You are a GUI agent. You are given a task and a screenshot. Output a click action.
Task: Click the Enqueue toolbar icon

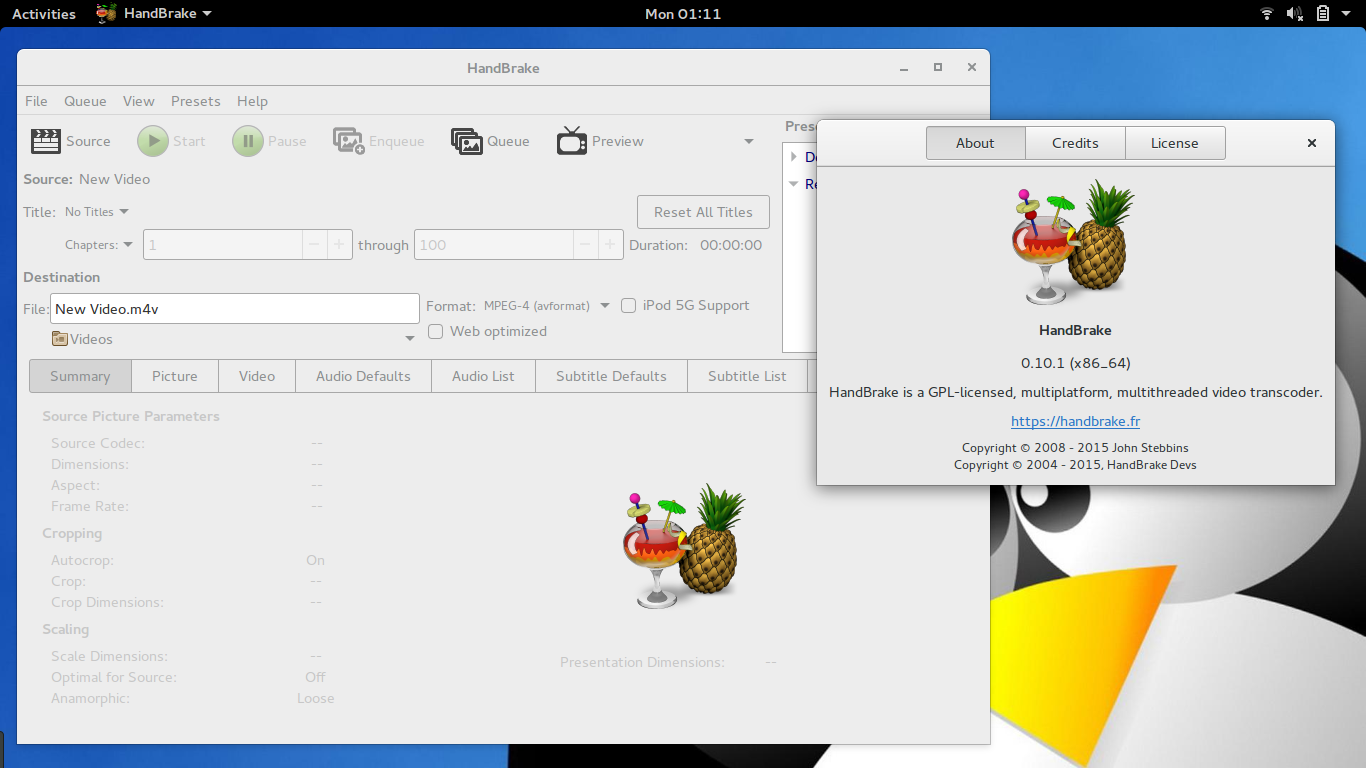coord(349,141)
